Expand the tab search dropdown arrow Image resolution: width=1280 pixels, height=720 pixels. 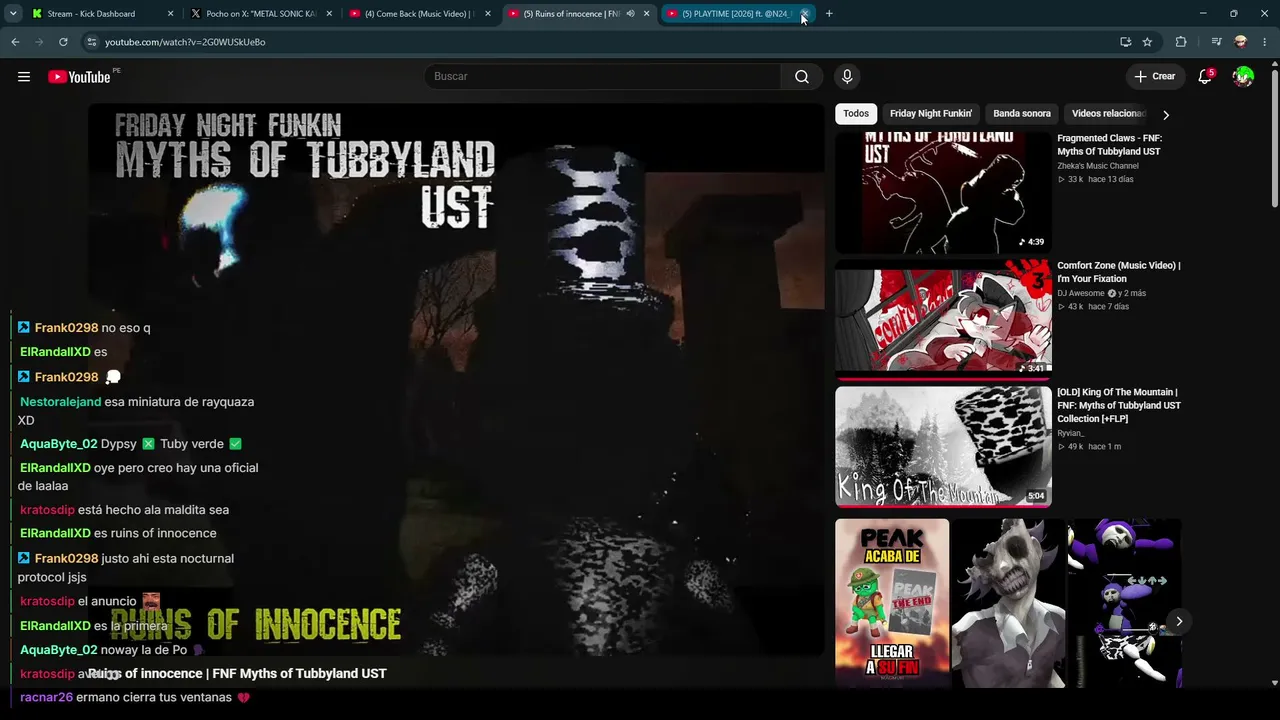(13, 14)
